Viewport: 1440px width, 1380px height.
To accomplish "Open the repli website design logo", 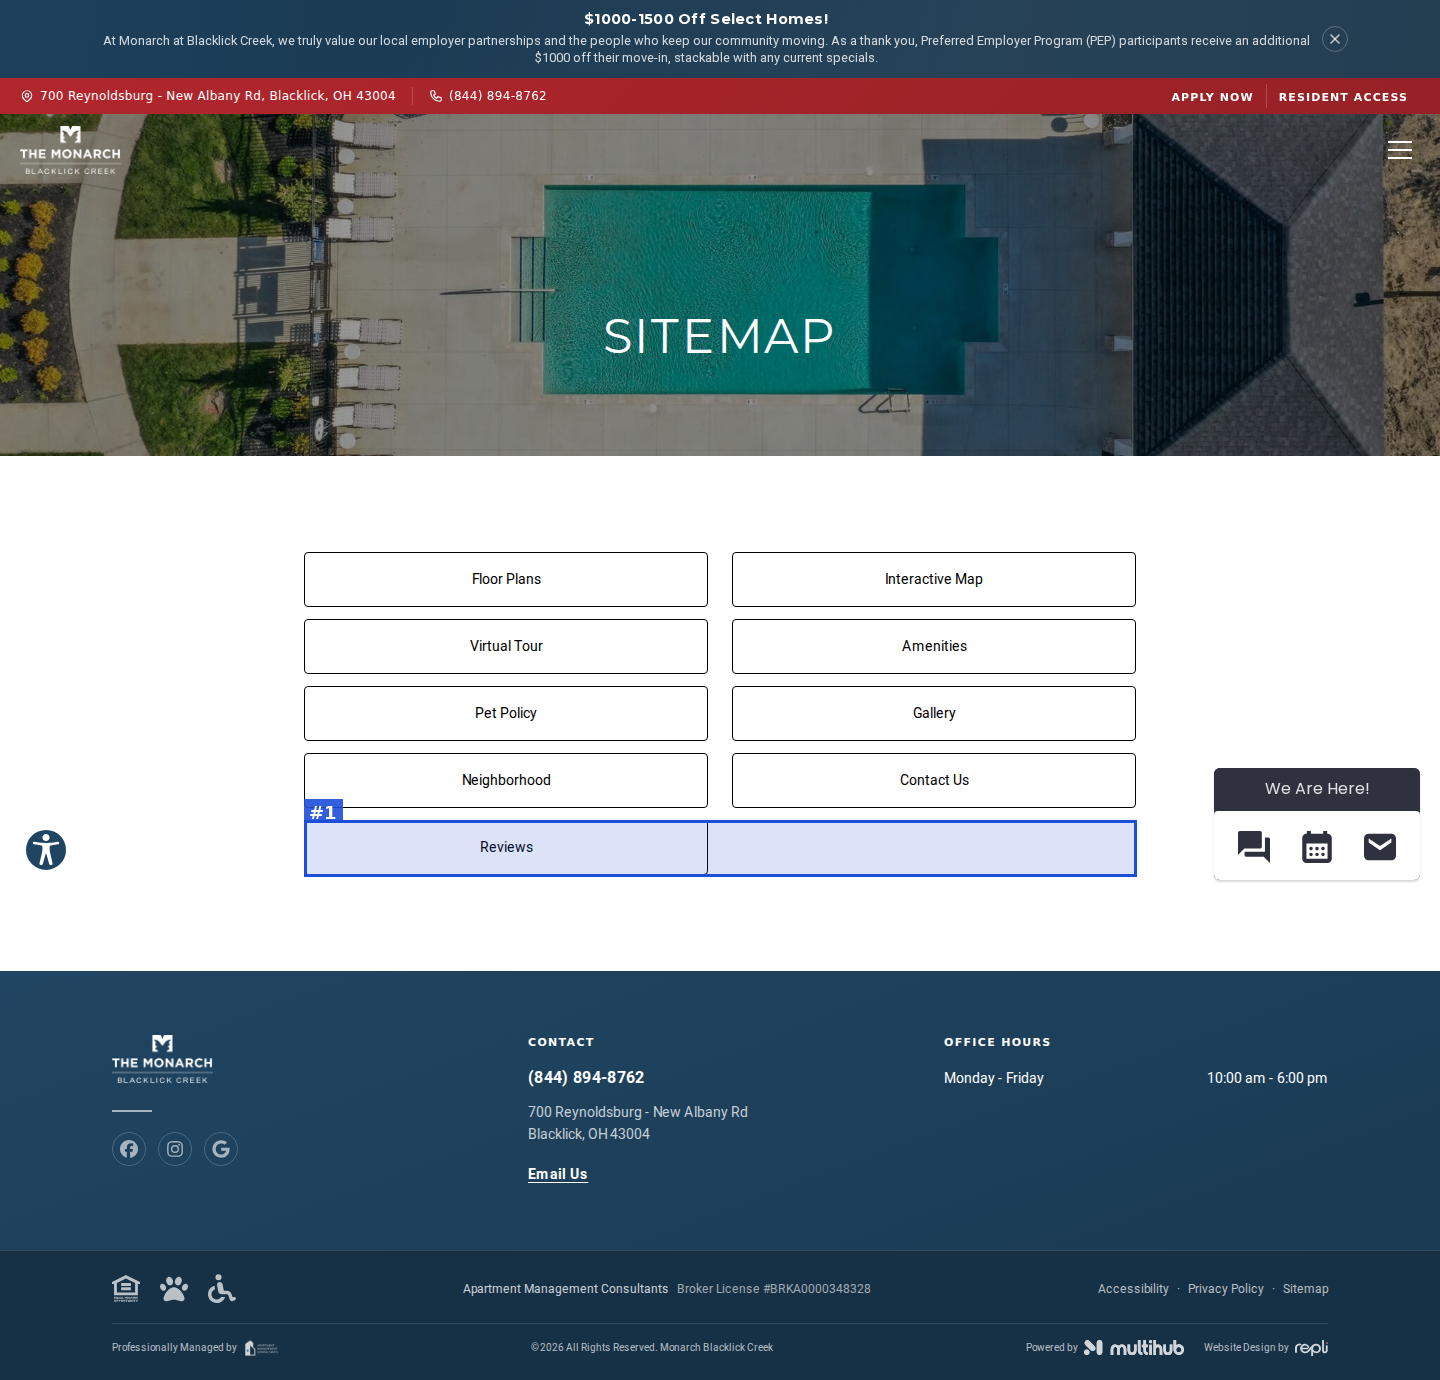I will coord(1311,1348).
